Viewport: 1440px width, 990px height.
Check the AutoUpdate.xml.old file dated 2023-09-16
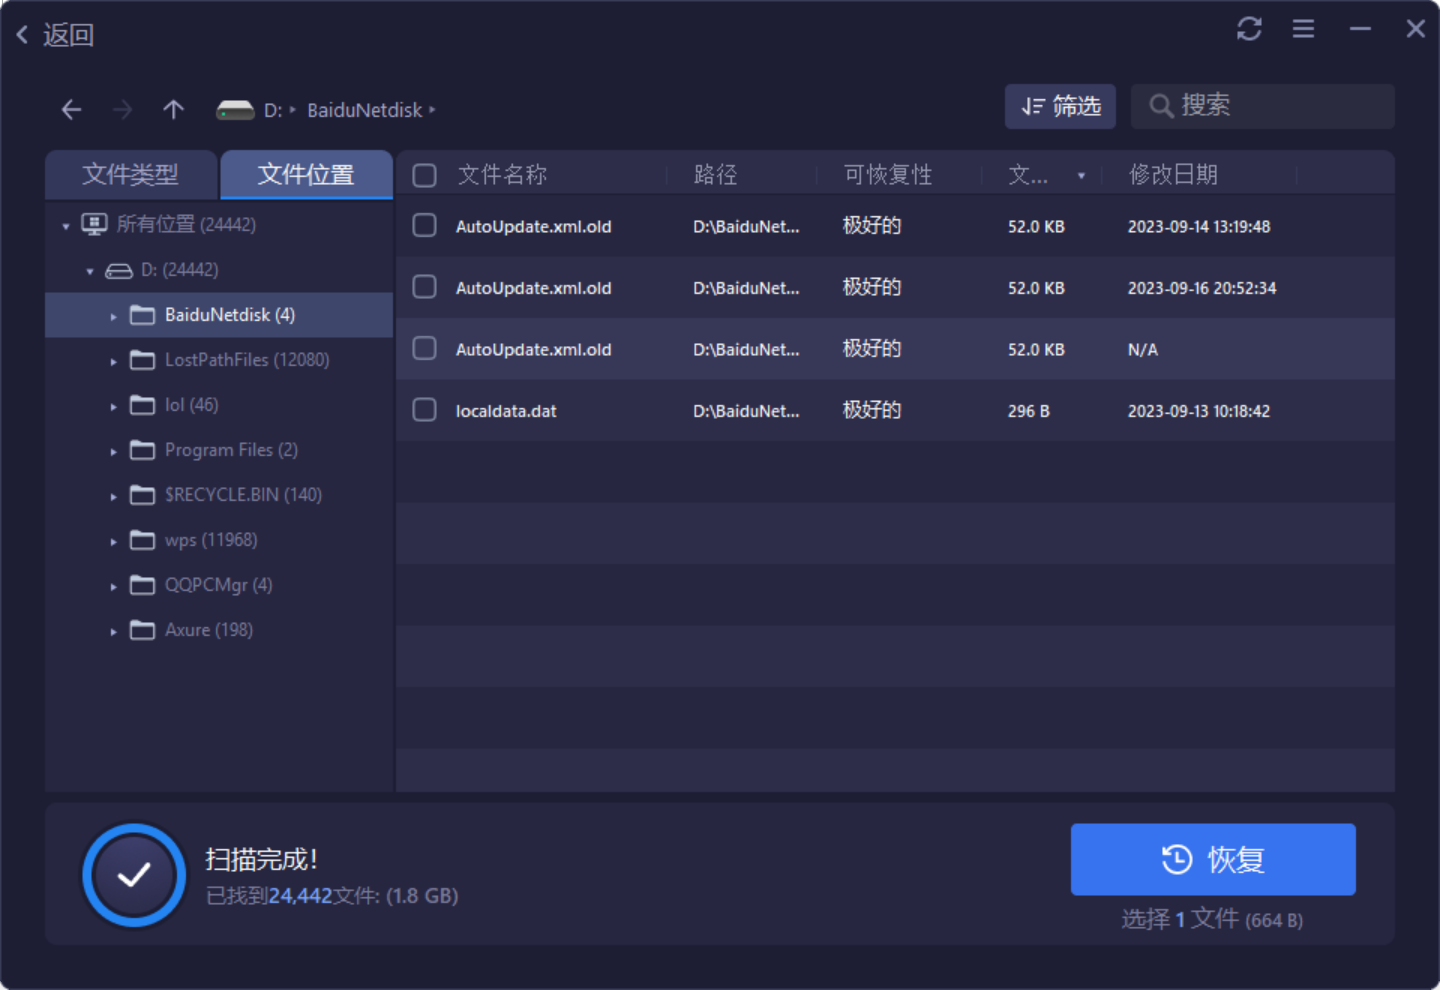(425, 288)
